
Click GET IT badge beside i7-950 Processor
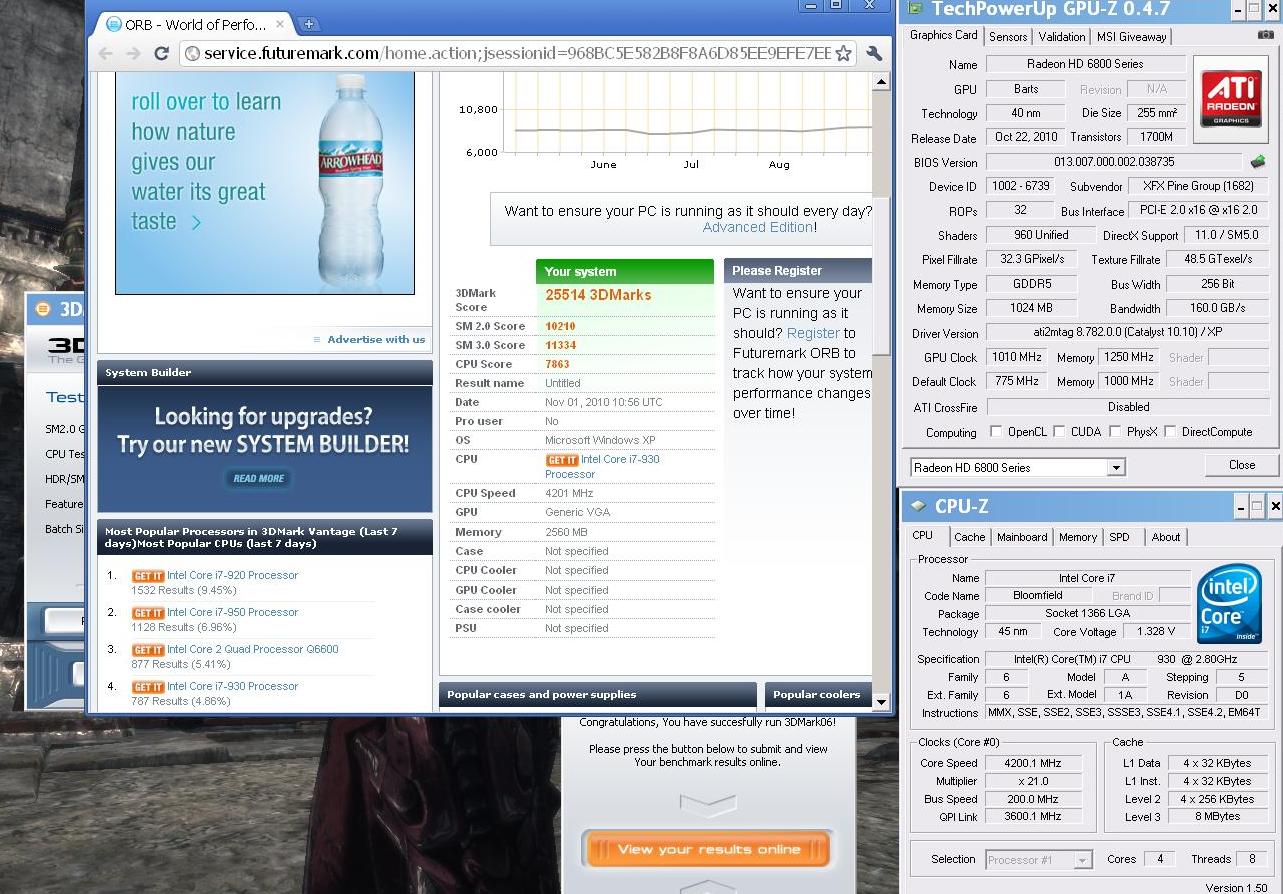pyautogui.click(x=147, y=613)
